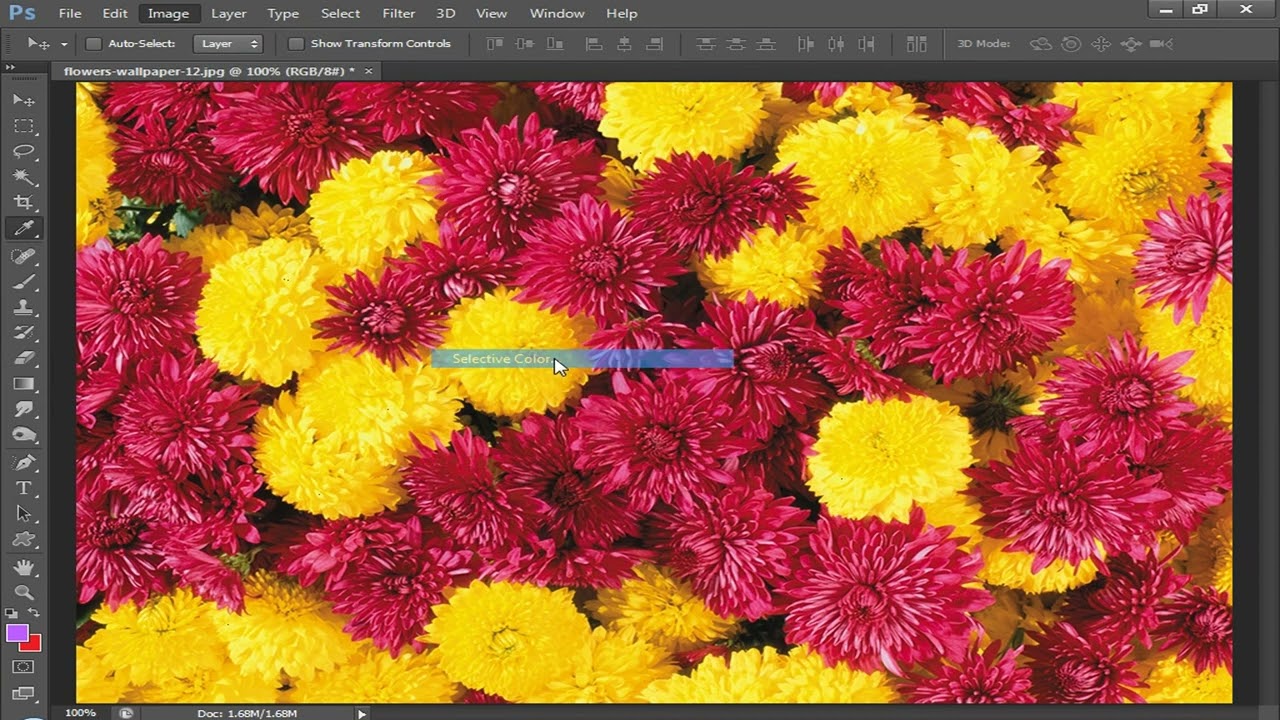Image resolution: width=1280 pixels, height=720 pixels.
Task: Click Align Bottom Edges icon
Action: click(x=555, y=44)
